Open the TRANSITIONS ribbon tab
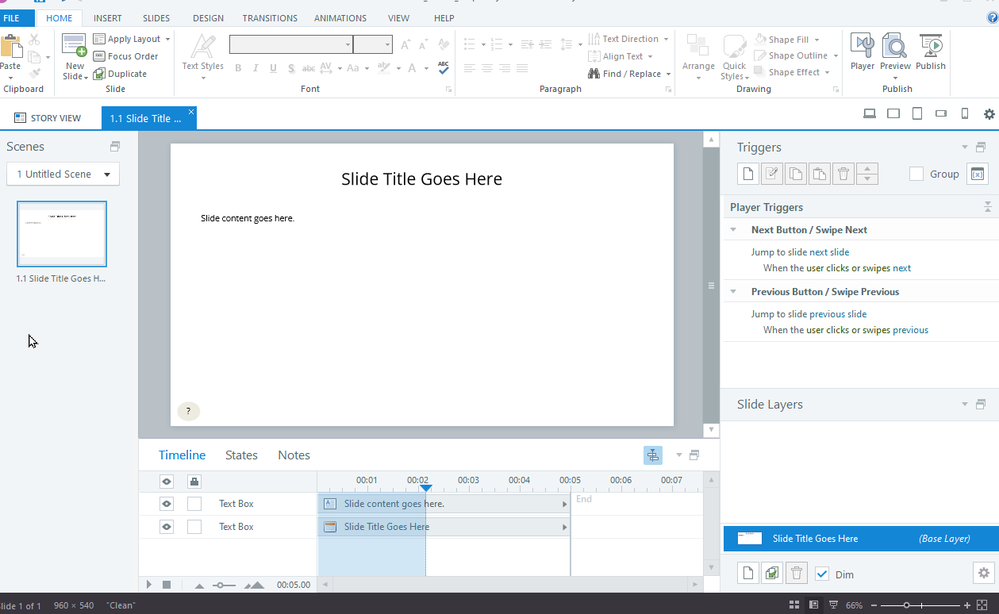The width and height of the screenshot is (999, 614). coord(269,18)
